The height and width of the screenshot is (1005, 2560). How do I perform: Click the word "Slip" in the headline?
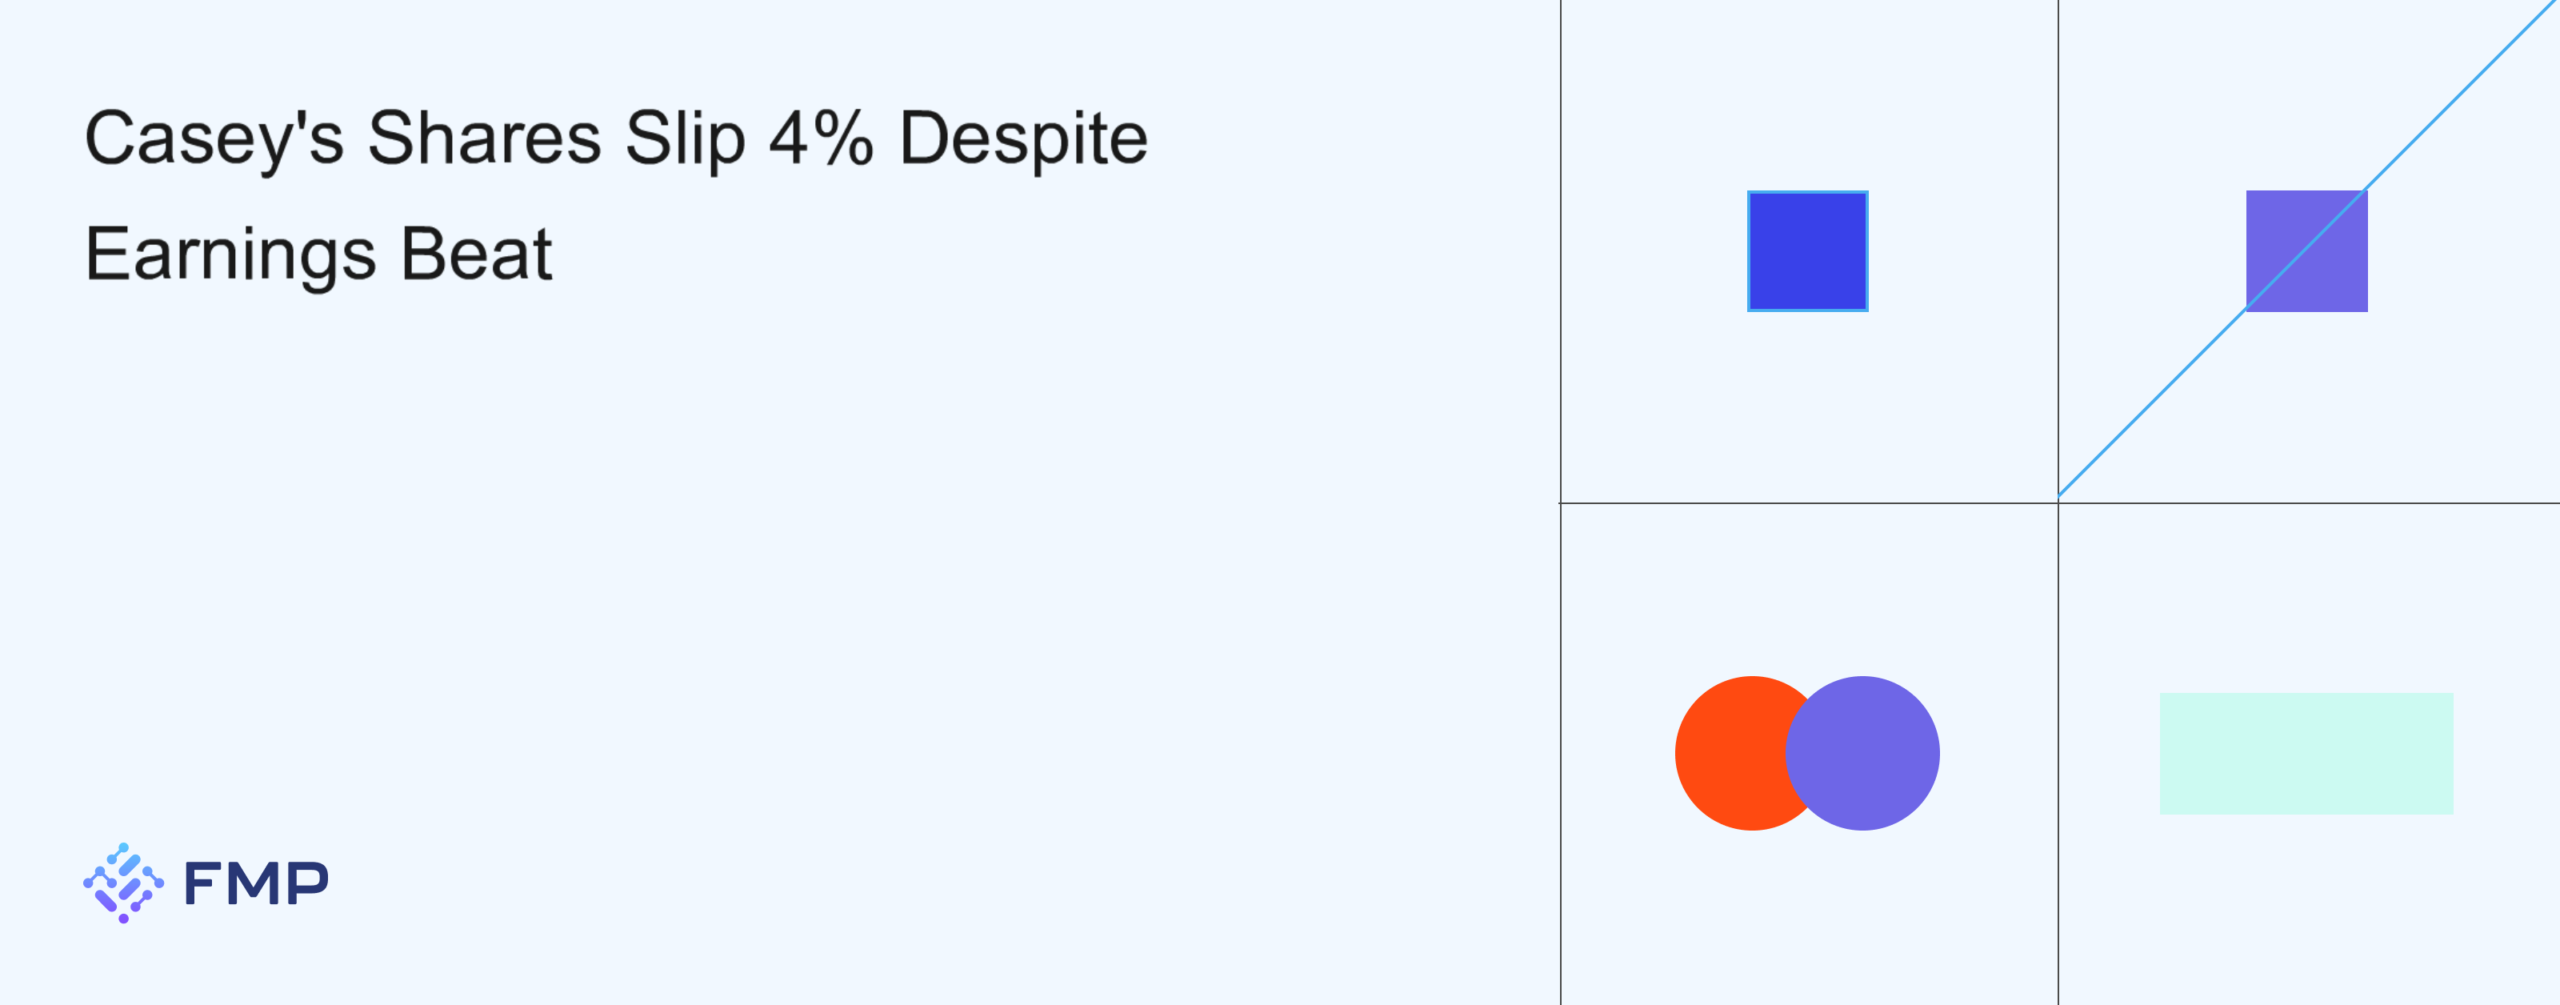click(685, 138)
